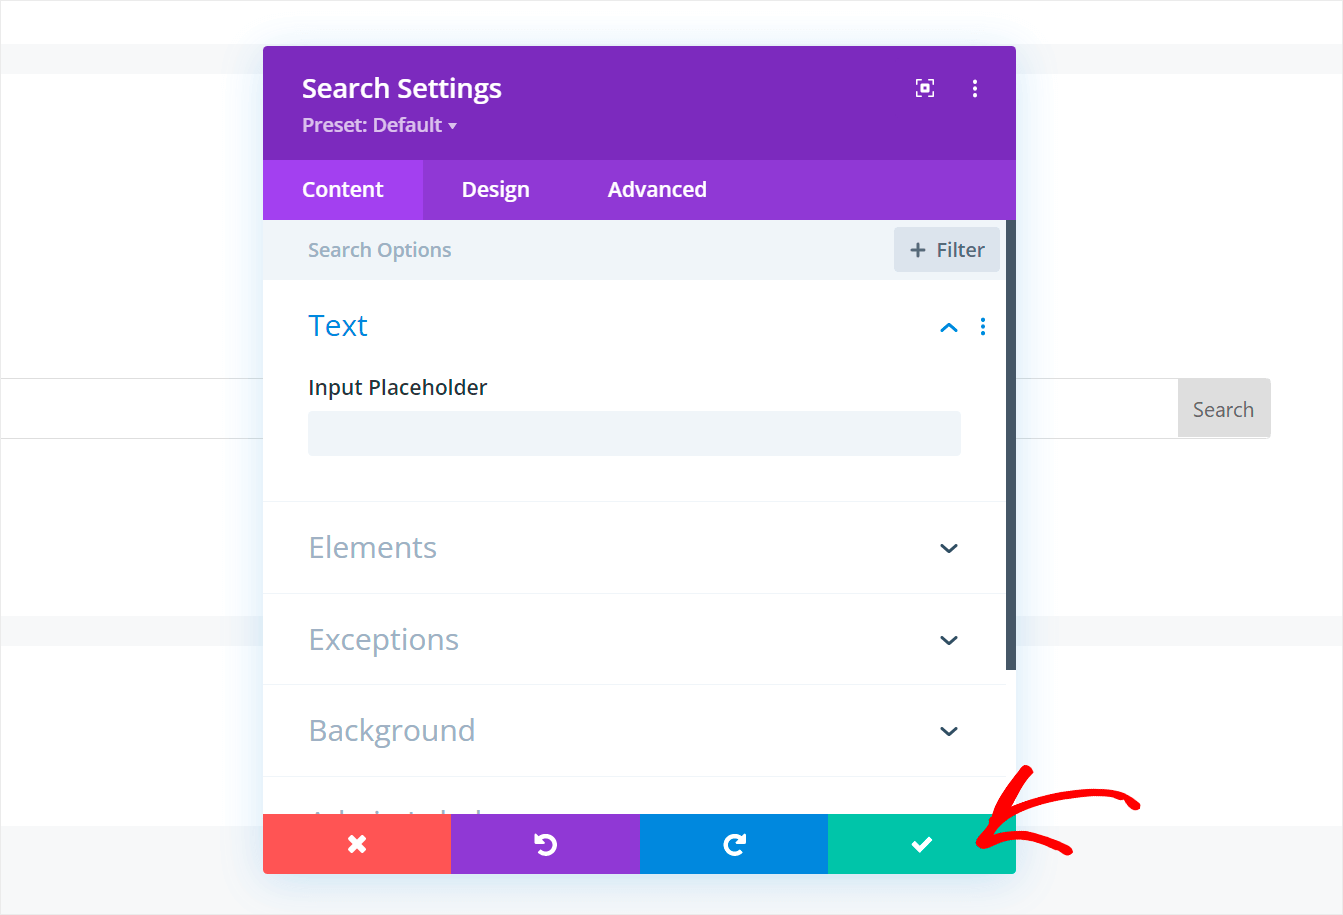Select the Content tab
The width and height of the screenshot is (1343, 915).
[342, 189]
